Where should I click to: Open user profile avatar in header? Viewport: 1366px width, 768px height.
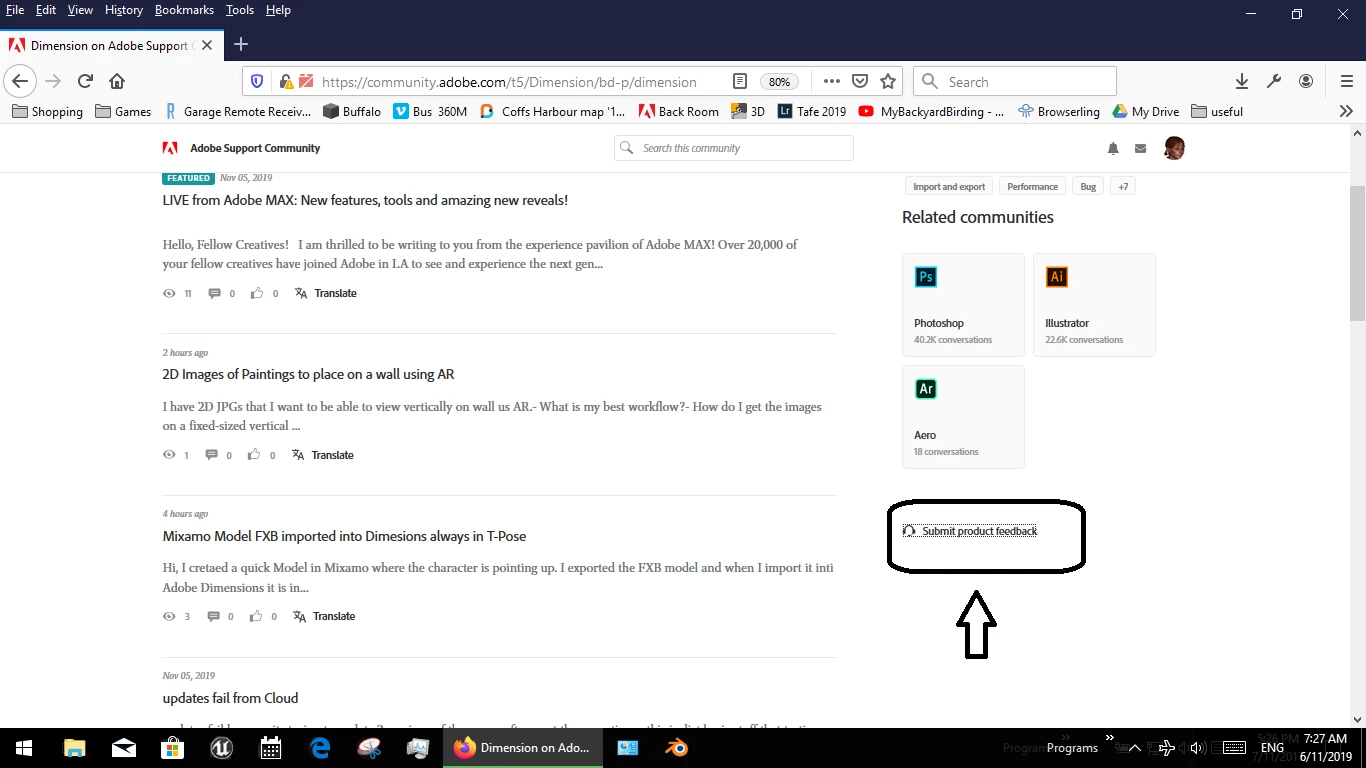tap(1174, 148)
